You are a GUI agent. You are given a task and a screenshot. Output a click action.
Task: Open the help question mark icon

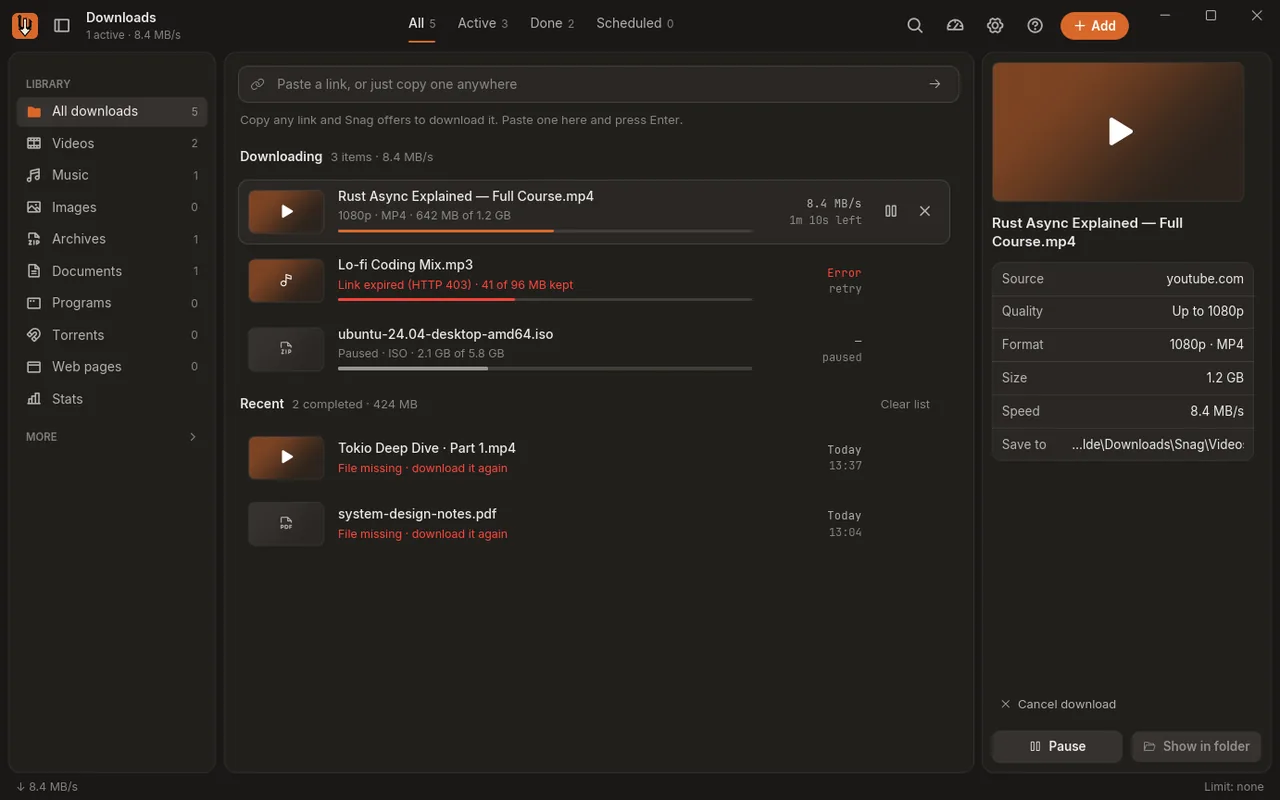1035,26
